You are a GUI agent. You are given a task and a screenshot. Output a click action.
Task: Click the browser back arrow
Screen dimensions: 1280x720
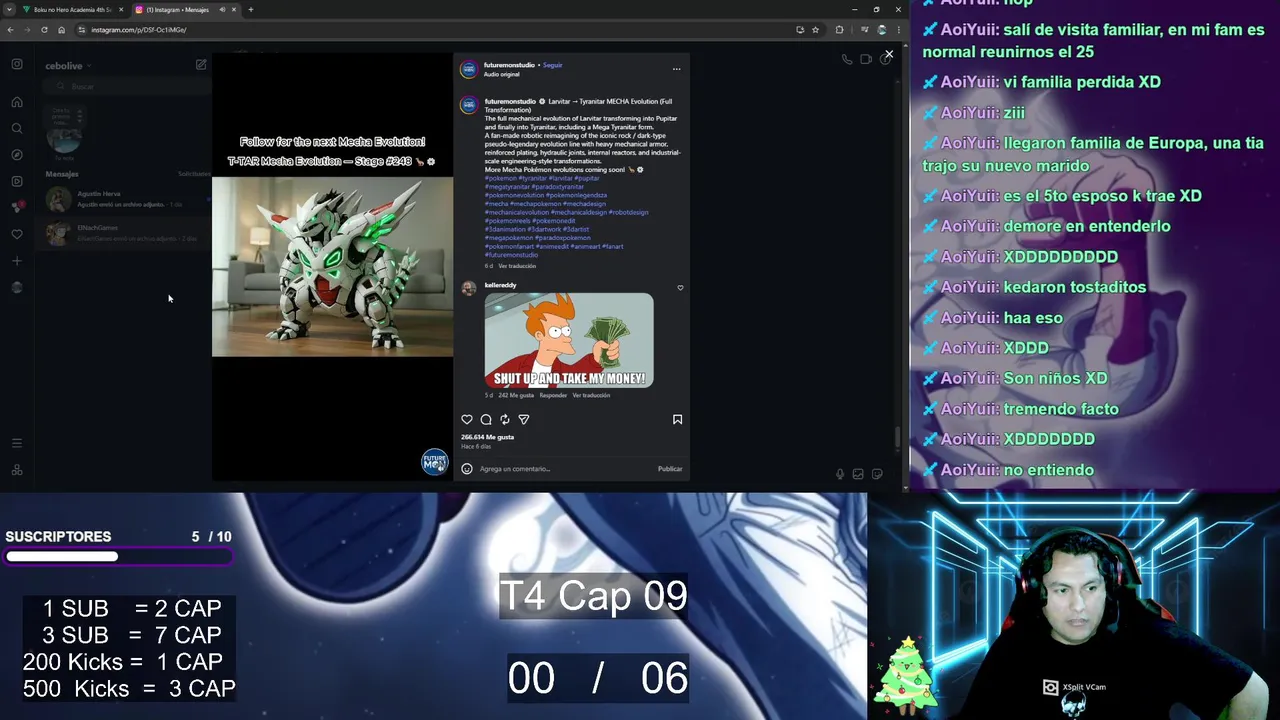tap(10, 30)
